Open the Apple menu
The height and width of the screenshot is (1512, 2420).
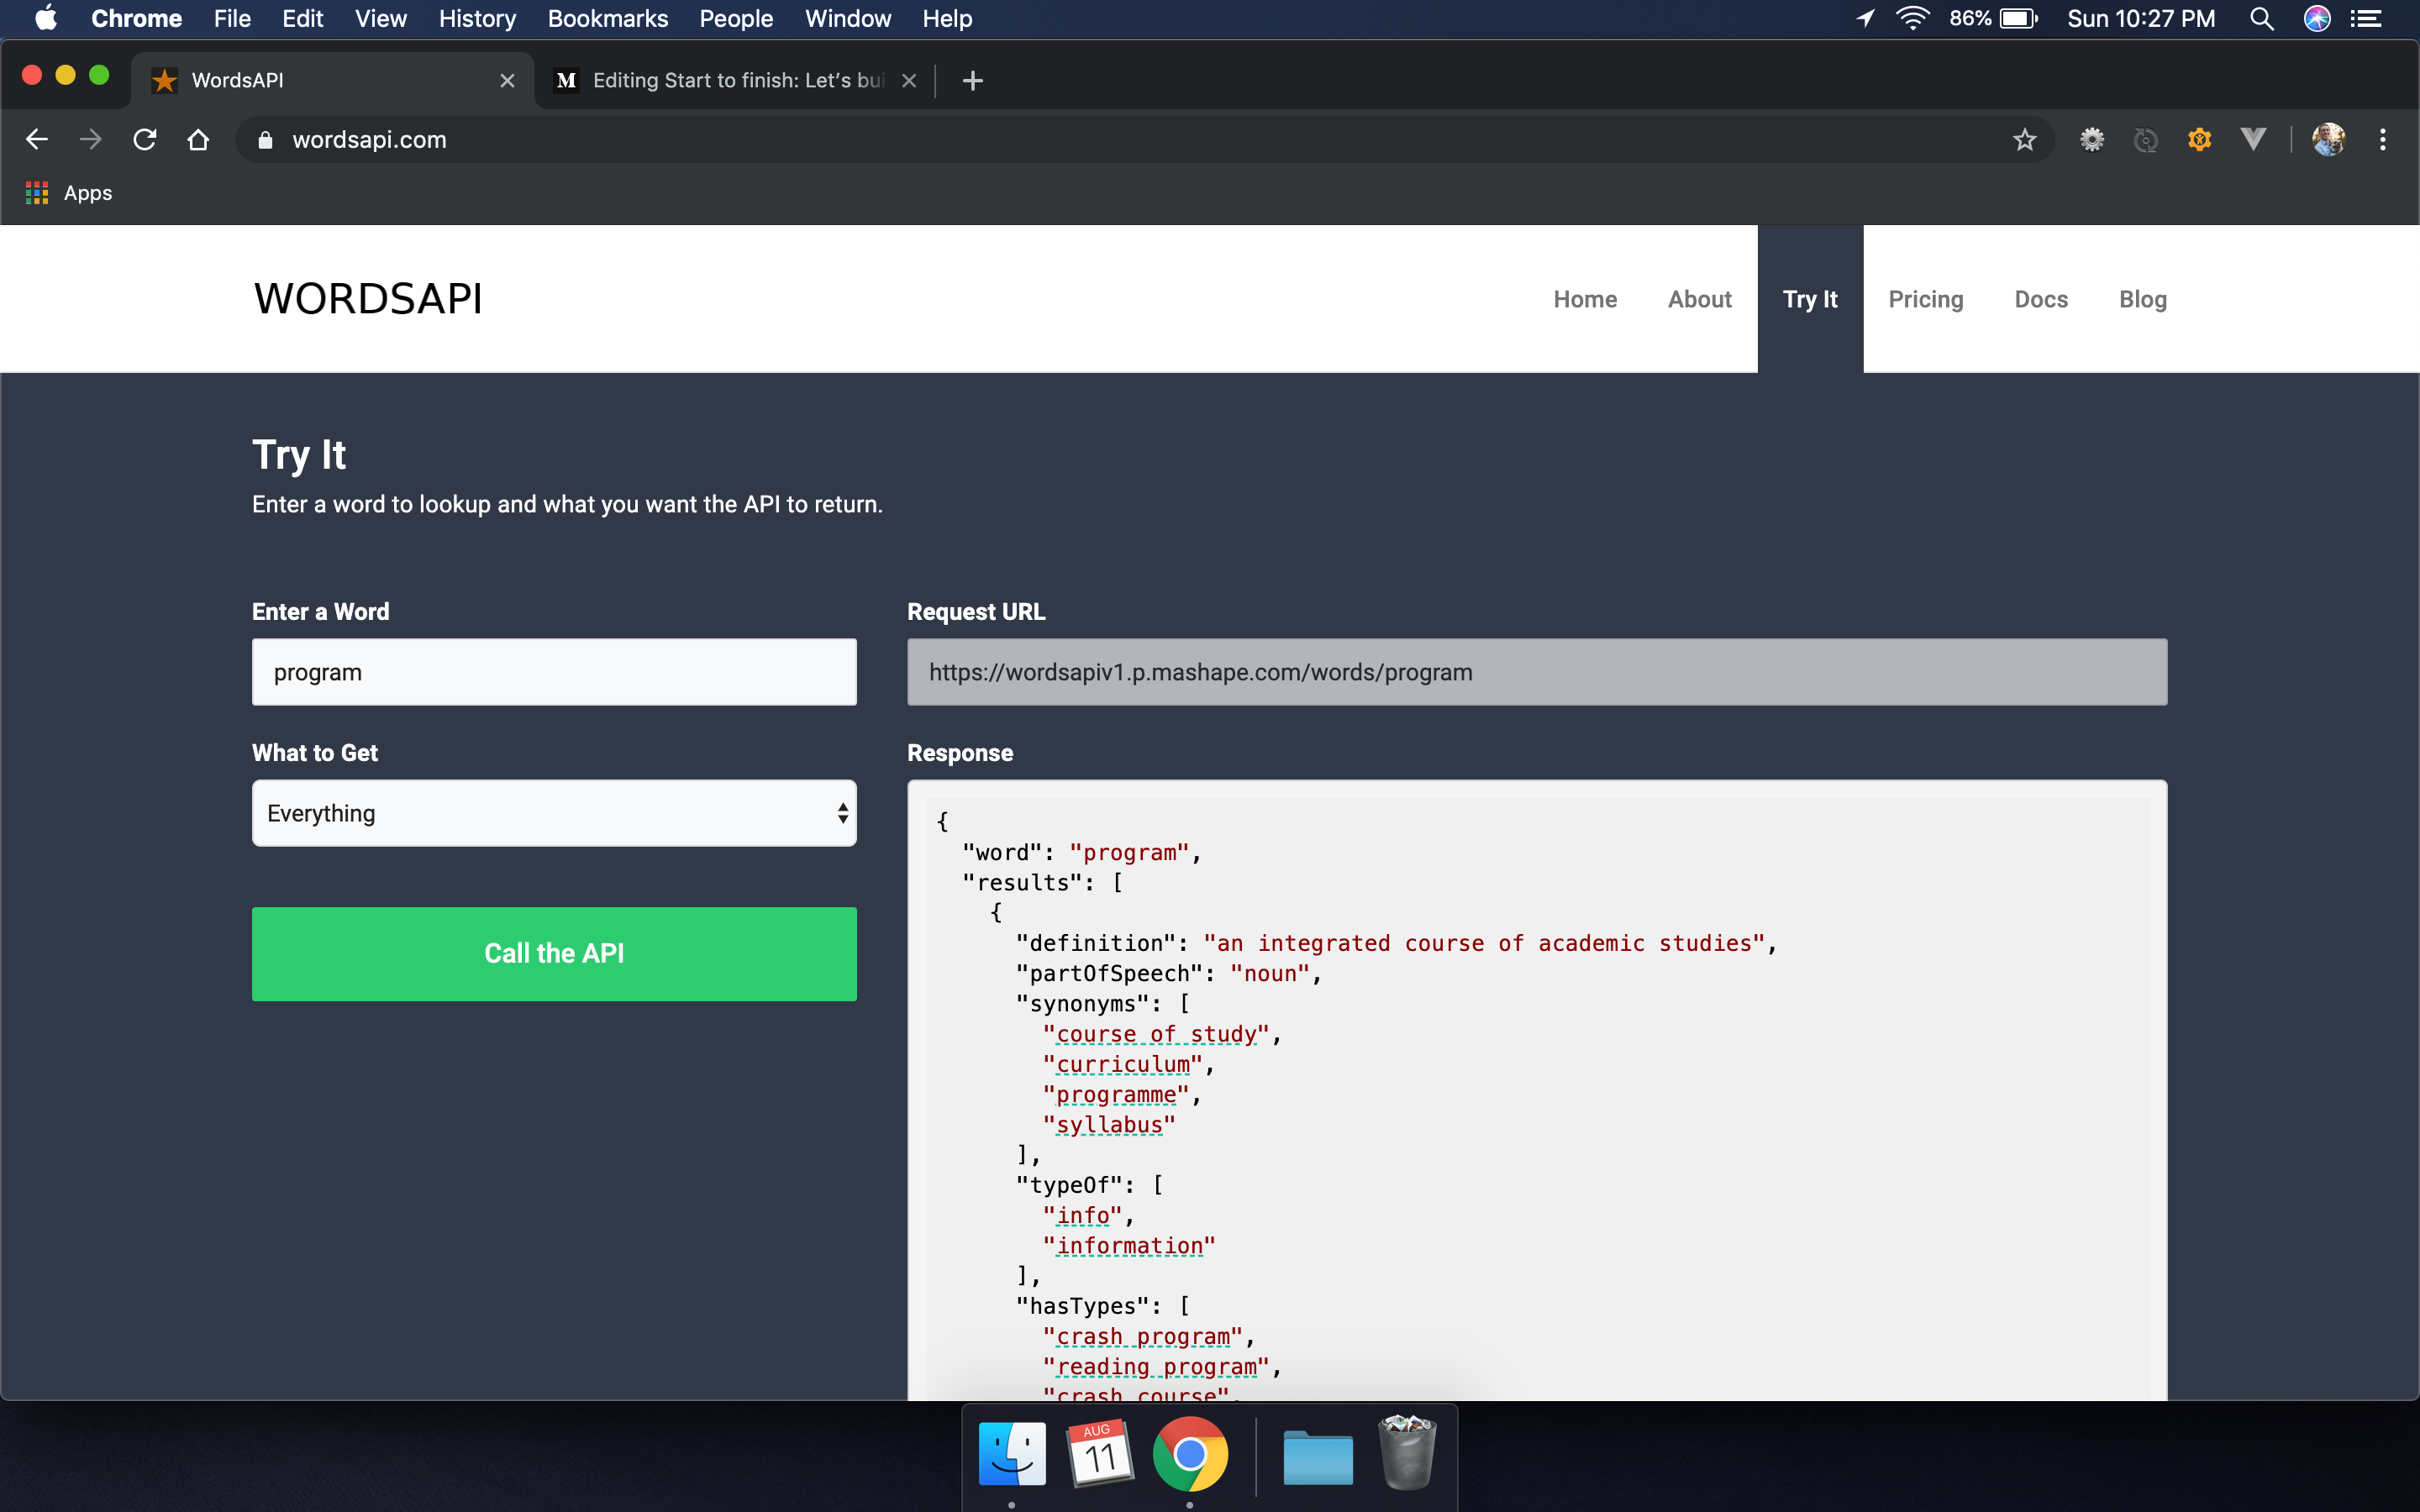pos(46,18)
